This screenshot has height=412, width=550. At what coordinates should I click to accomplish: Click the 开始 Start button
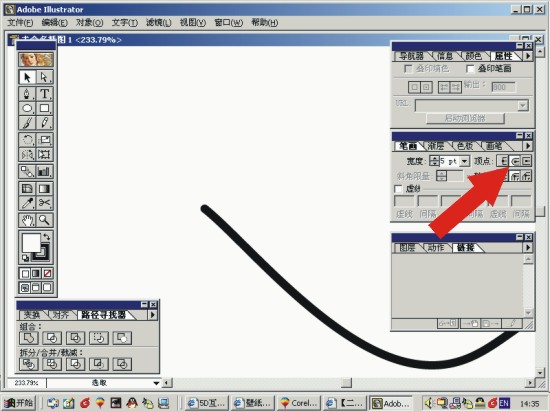(20, 403)
